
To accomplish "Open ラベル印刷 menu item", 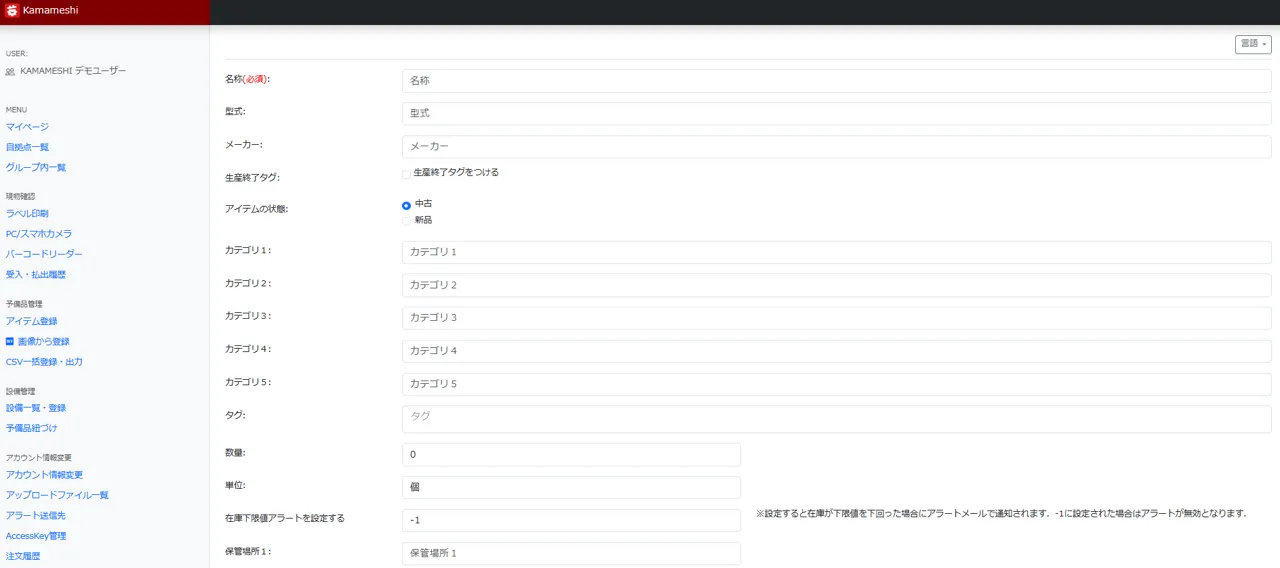I will pyautogui.click(x=27, y=213).
